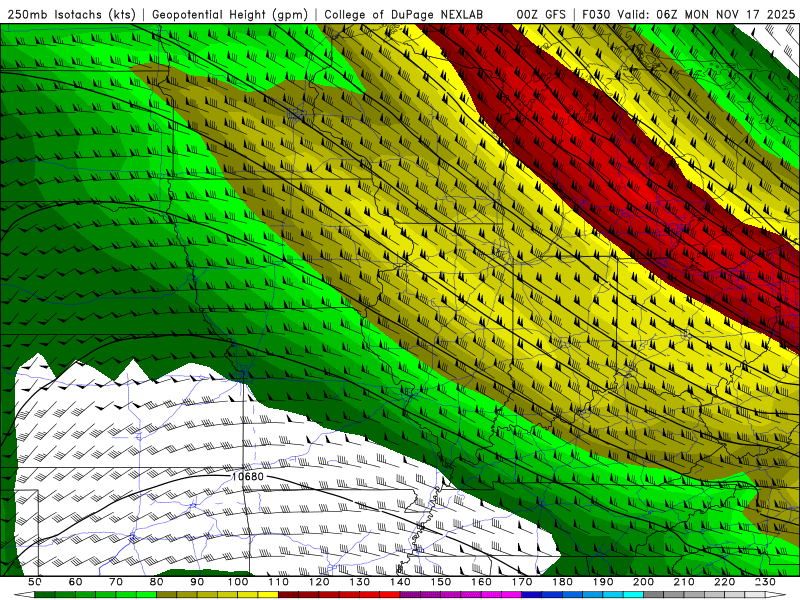This screenshot has width=800, height=600.
Task: Click 'Valid: 06Z MON NOV 17 2025' text
Action: pos(706,14)
